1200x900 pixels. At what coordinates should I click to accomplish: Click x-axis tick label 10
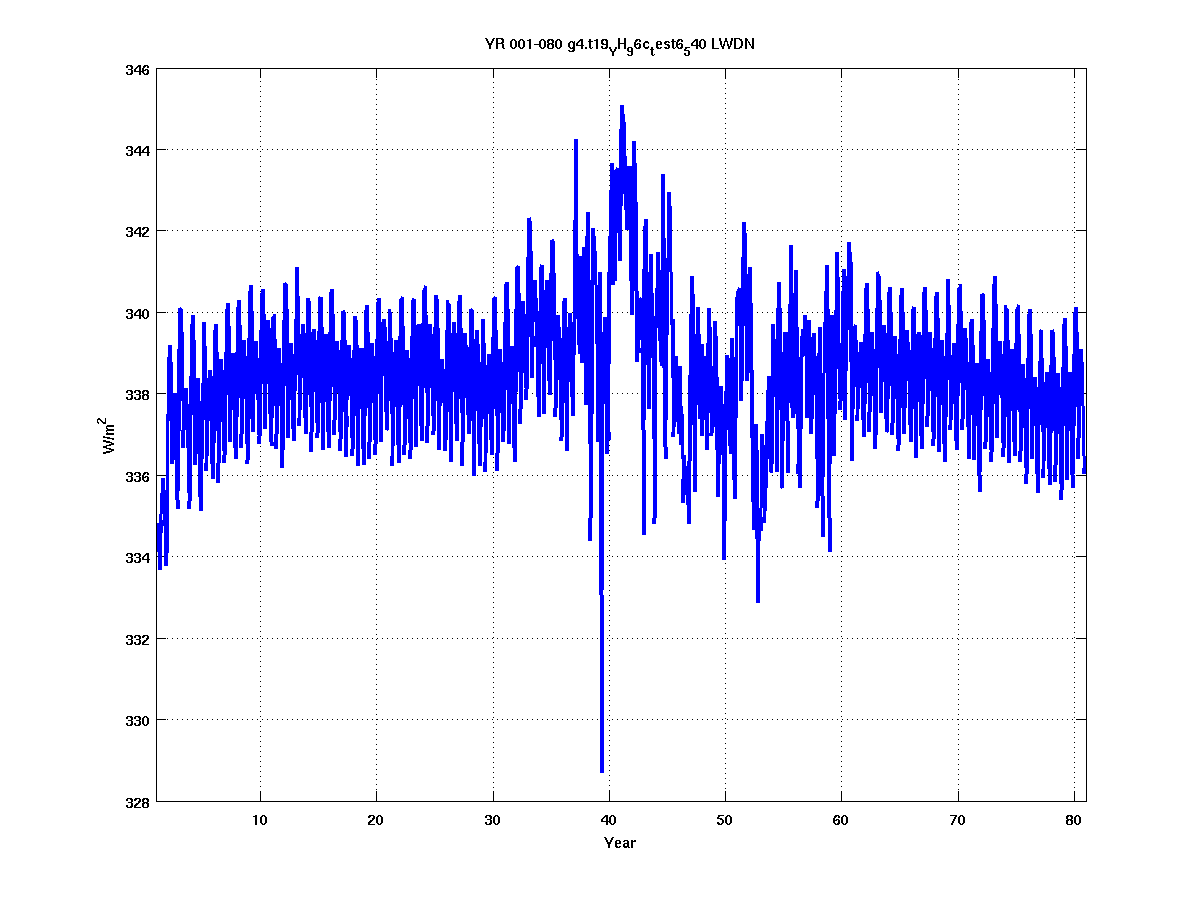point(260,820)
